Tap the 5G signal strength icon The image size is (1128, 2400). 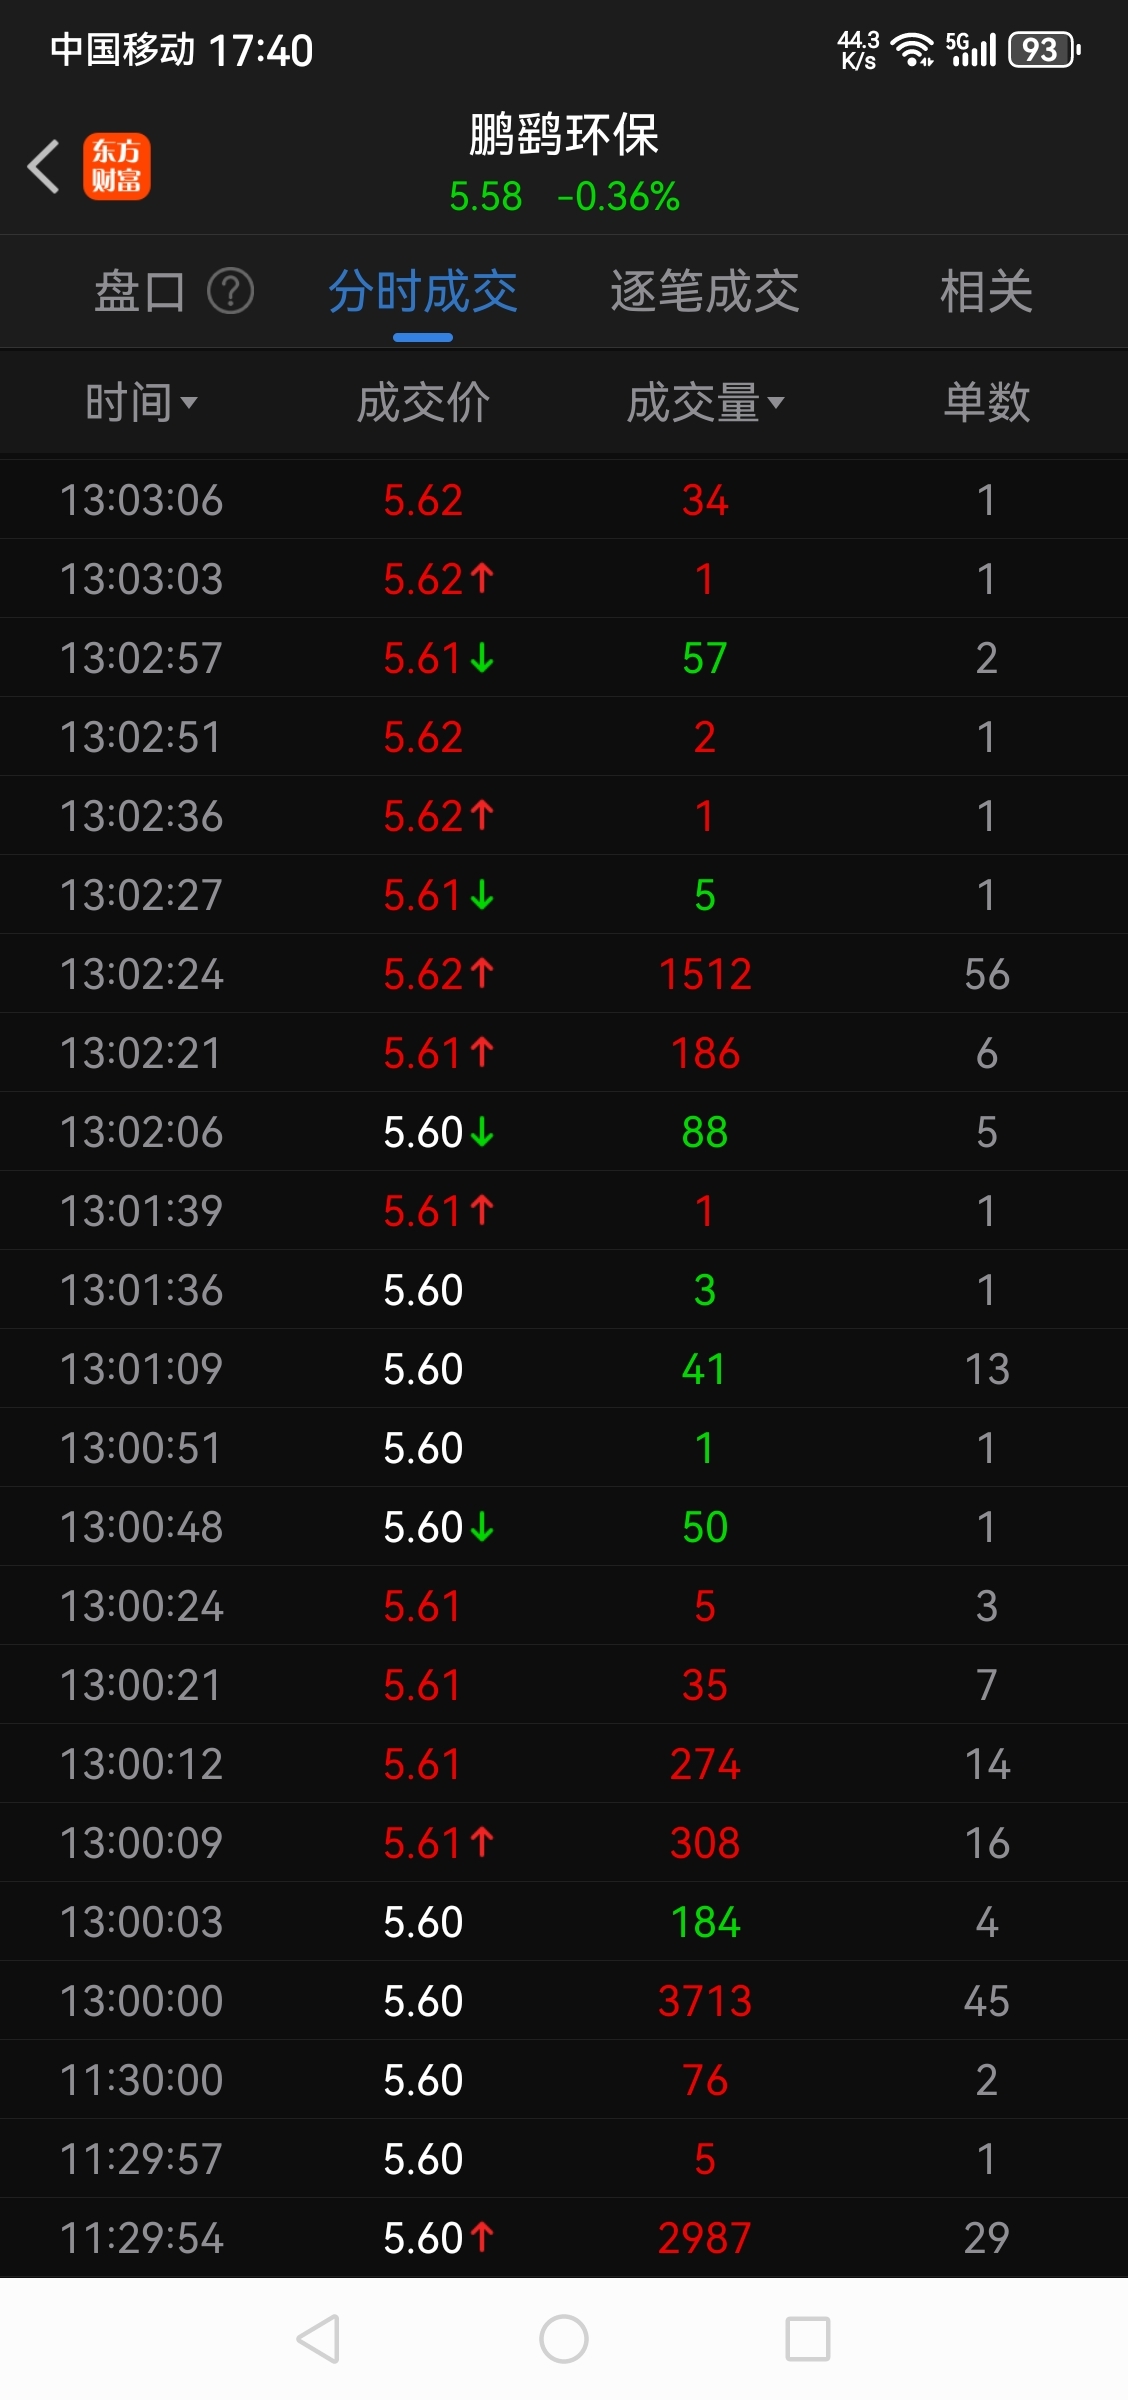tap(971, 49)
